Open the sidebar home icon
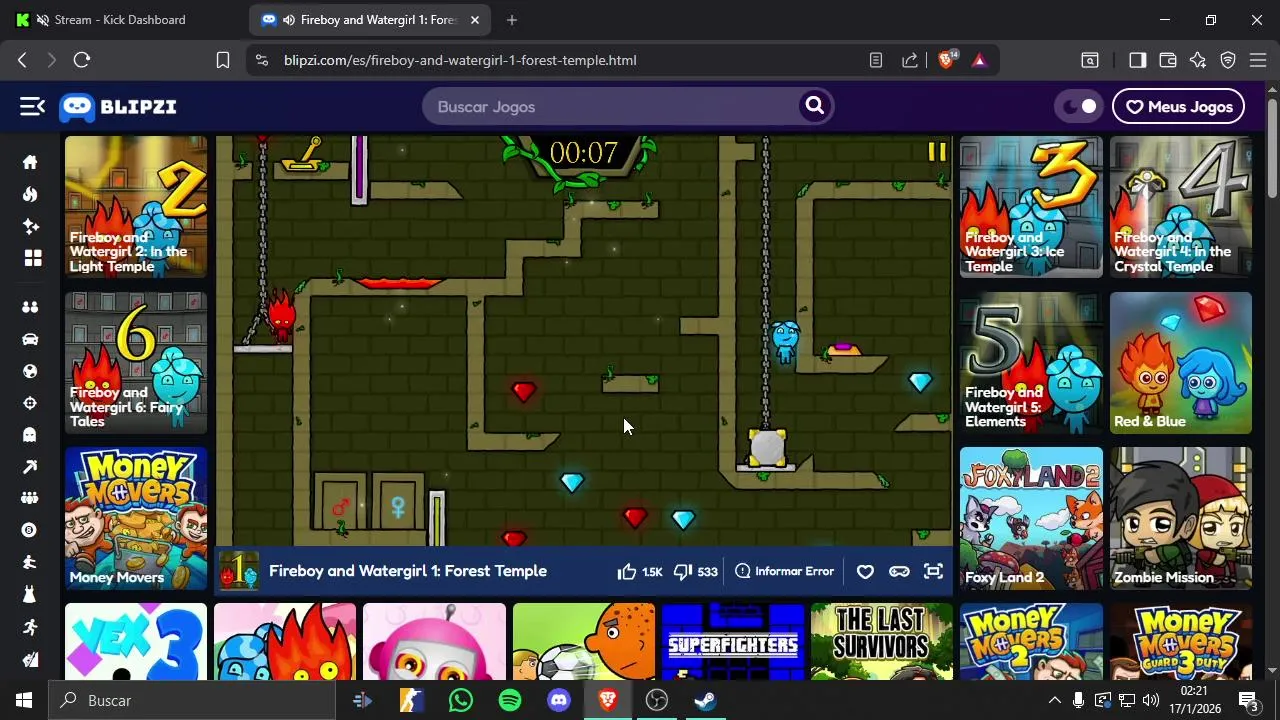The width and height of the screenshot is (1280, 720). [x=30, y=162]
